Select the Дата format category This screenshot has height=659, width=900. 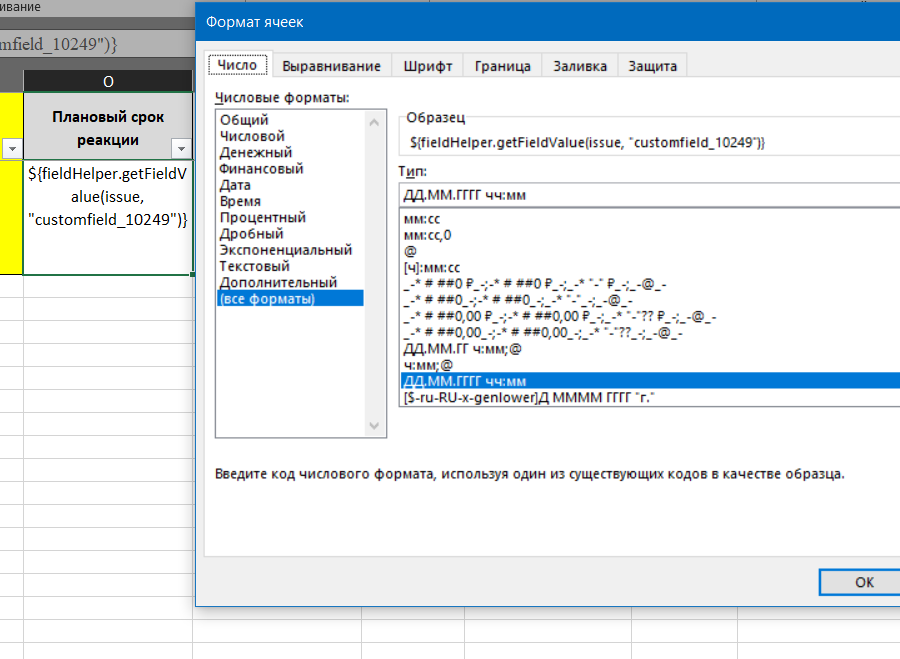tap(290, 185)
